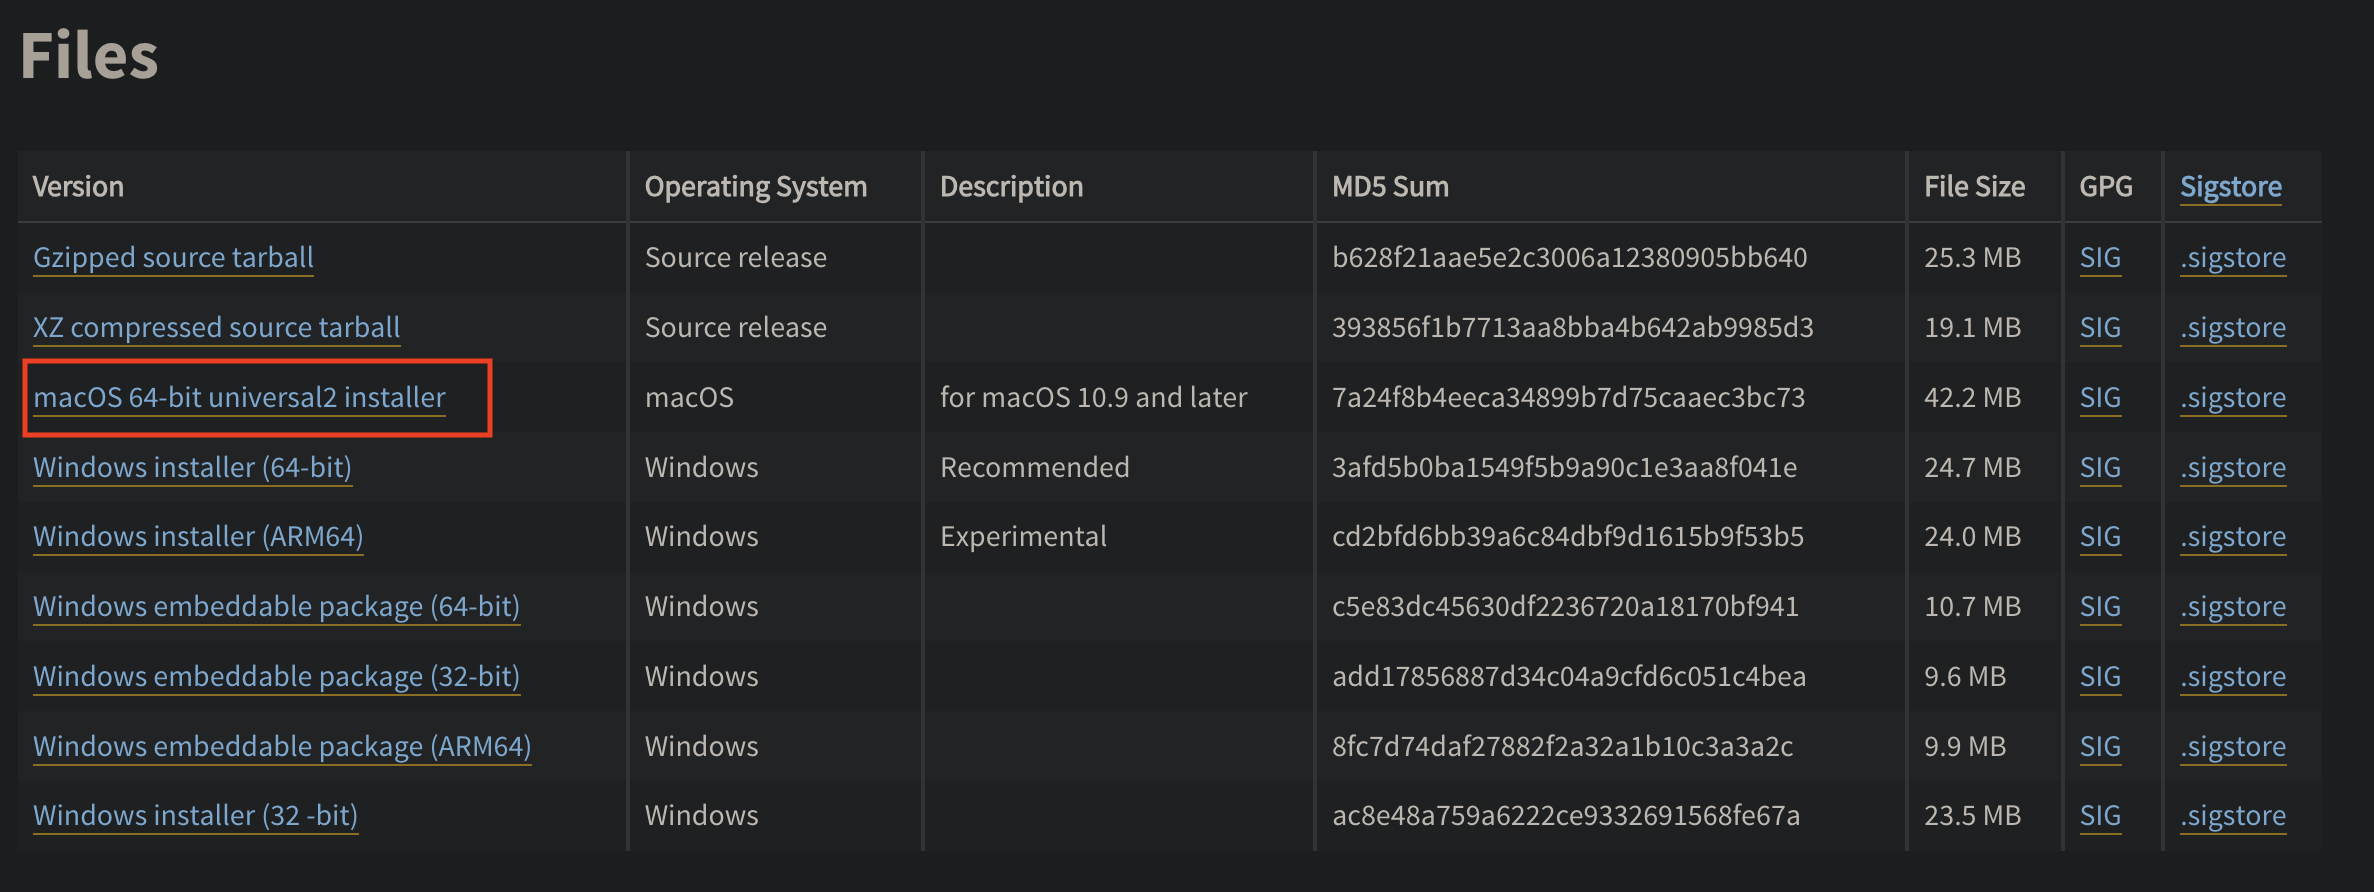The height and width of the screenshot is (892, 2374).
Task: Open the Gzipped source tarball link
Action: [173, 258]
